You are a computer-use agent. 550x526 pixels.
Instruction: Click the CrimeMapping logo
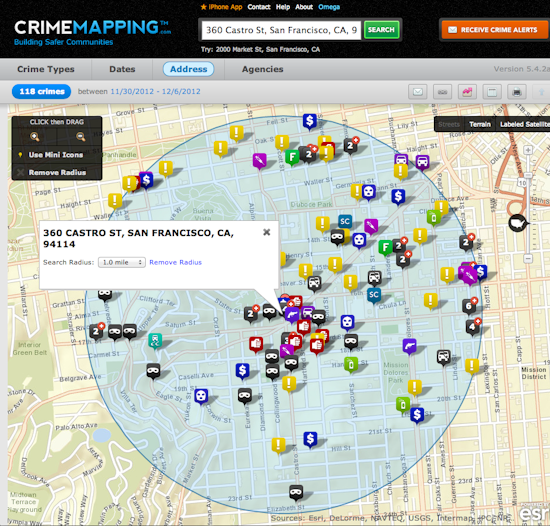point(92,33)
